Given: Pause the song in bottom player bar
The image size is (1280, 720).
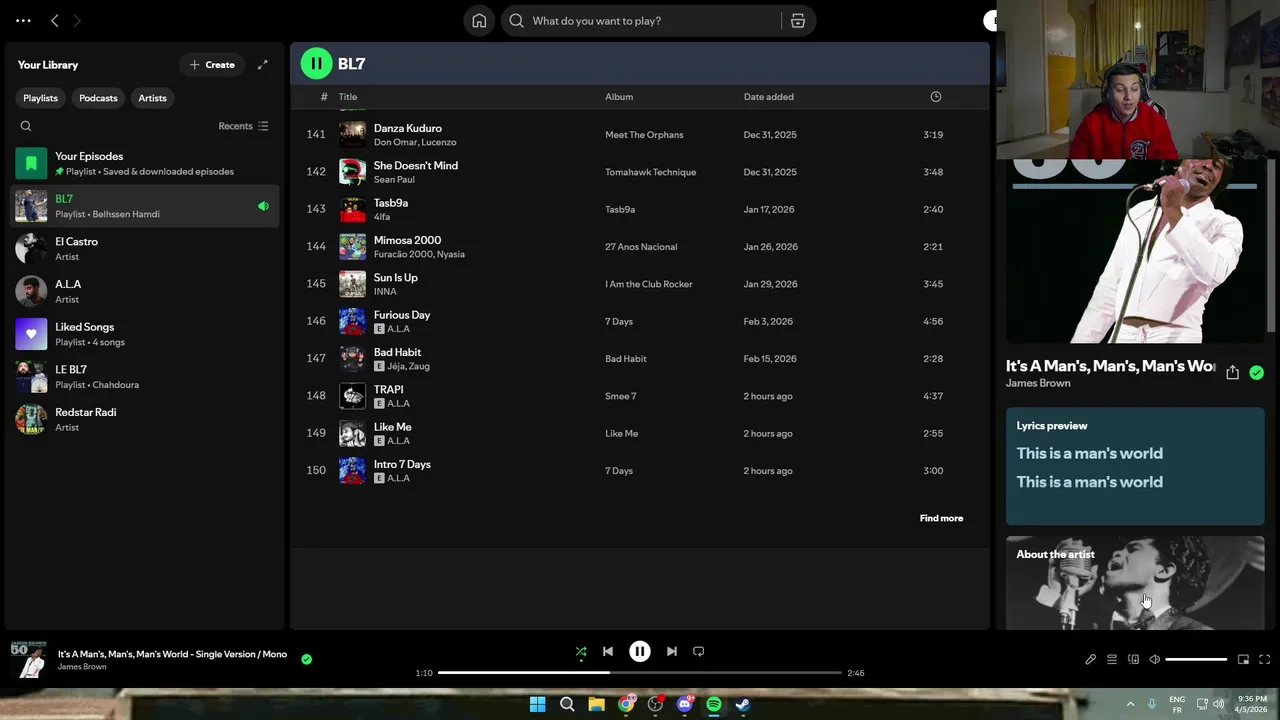Looking at the screenshot, I should tap(640, 651).
